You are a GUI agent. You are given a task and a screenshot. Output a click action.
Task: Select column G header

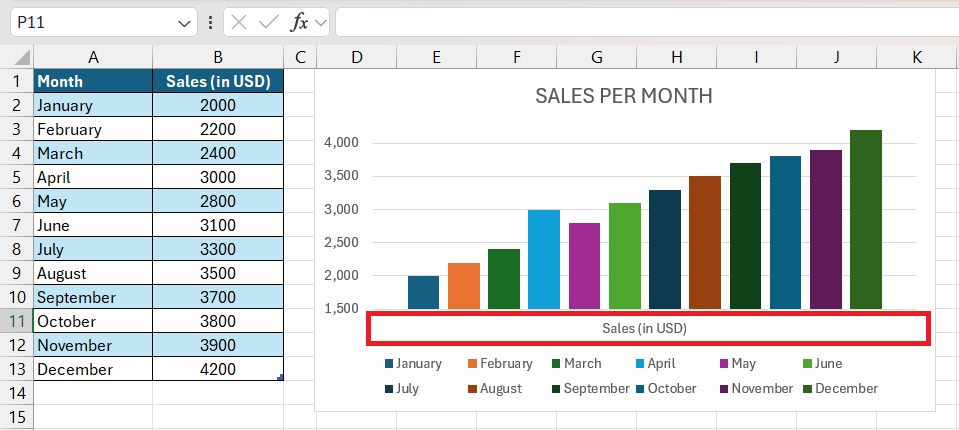click(x=597, y=57)
